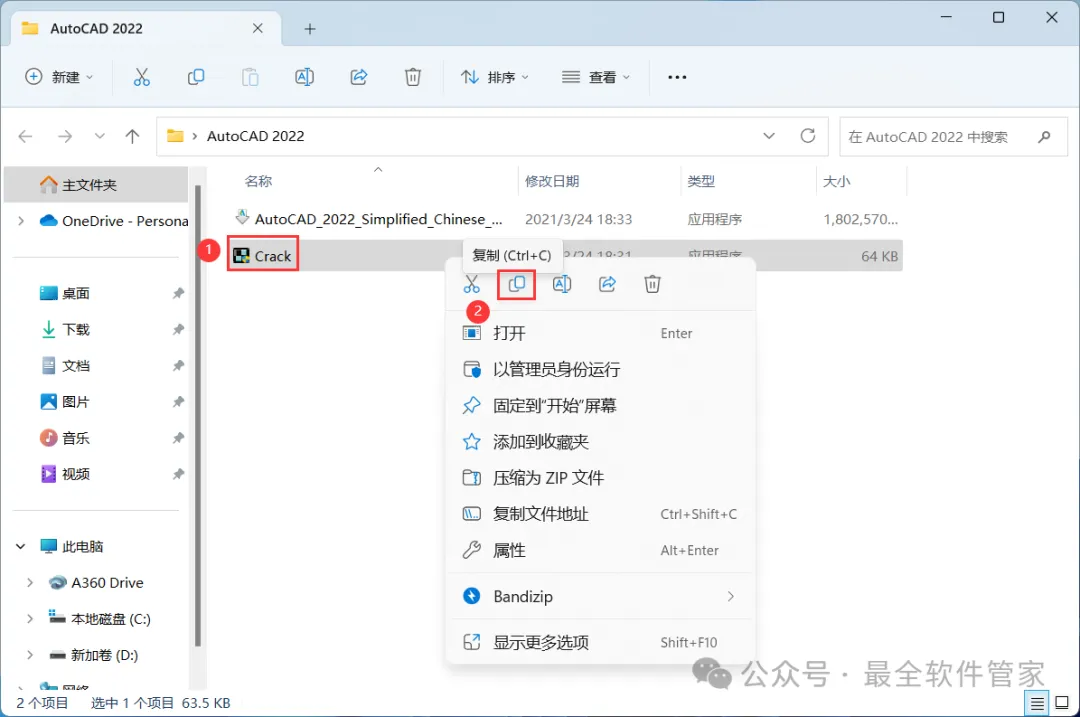1080x717 pixels.
Task: Expand OneDrive - Personal tree node
Action: click(21, 221)
